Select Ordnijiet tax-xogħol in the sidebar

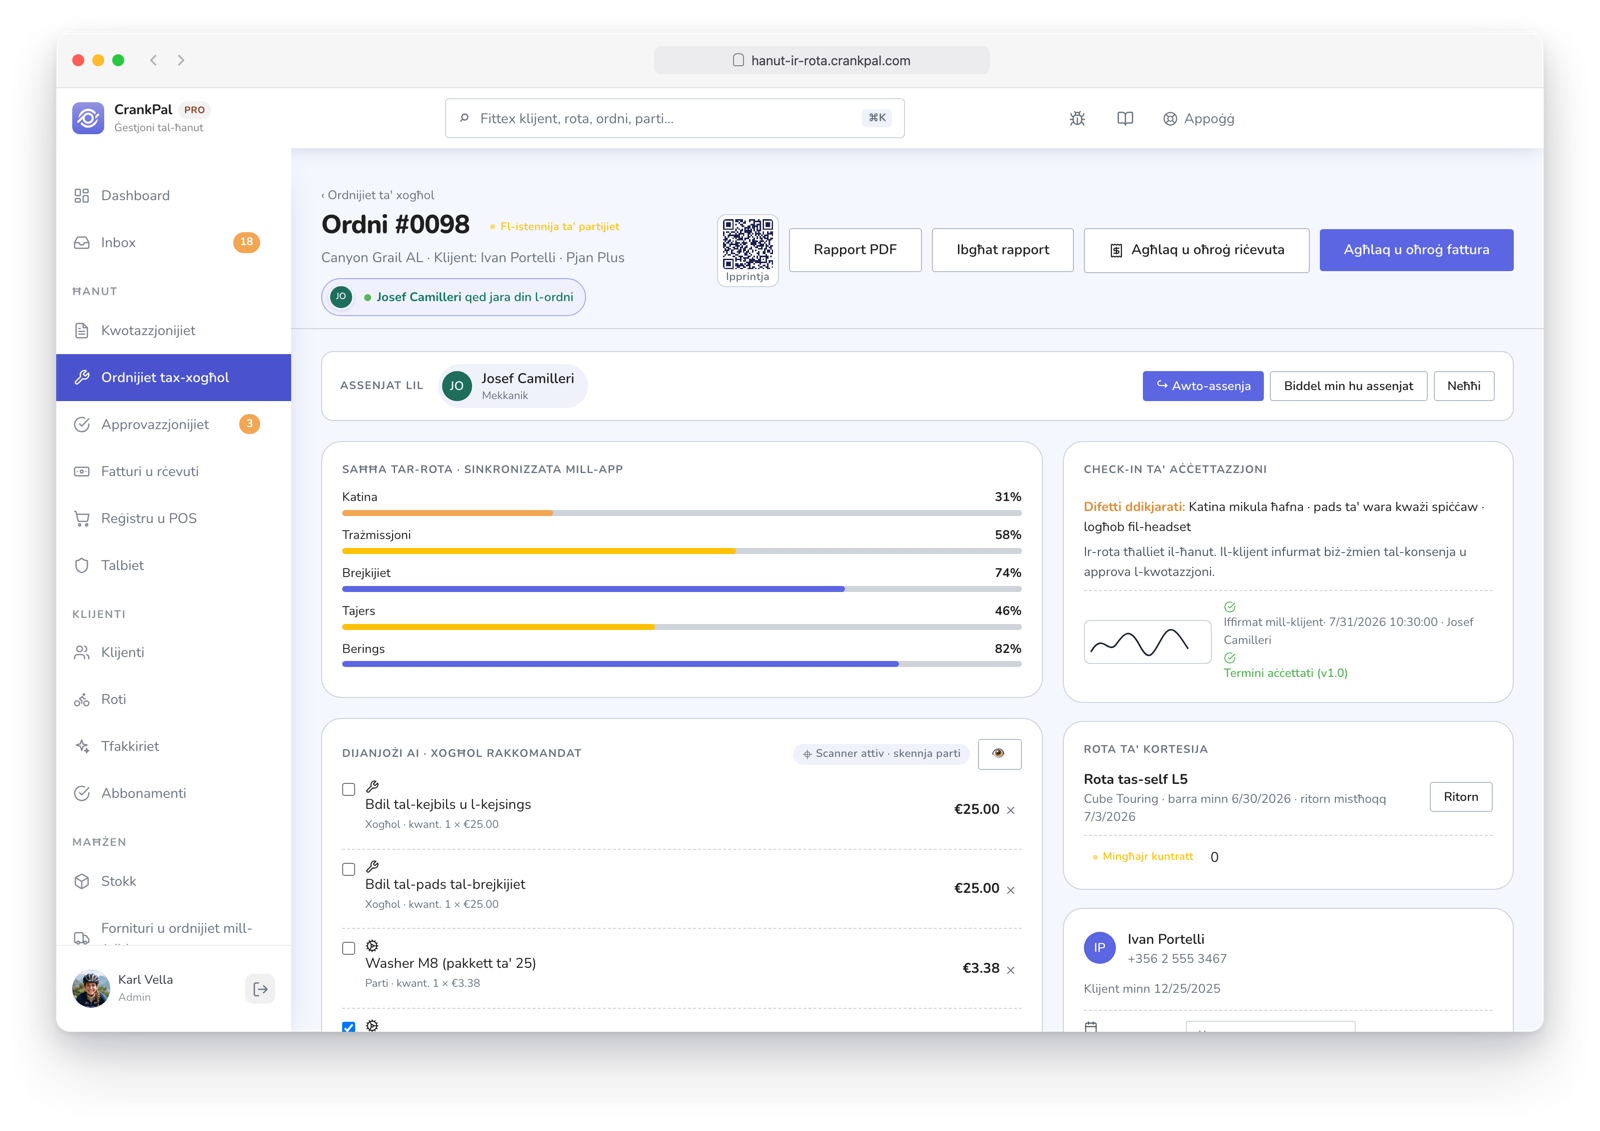pos(173,377)
